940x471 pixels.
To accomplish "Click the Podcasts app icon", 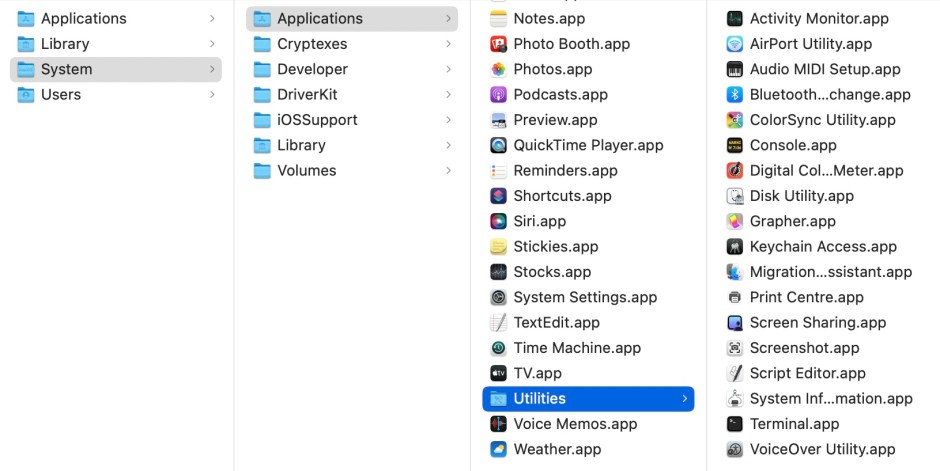I will 498,94.
